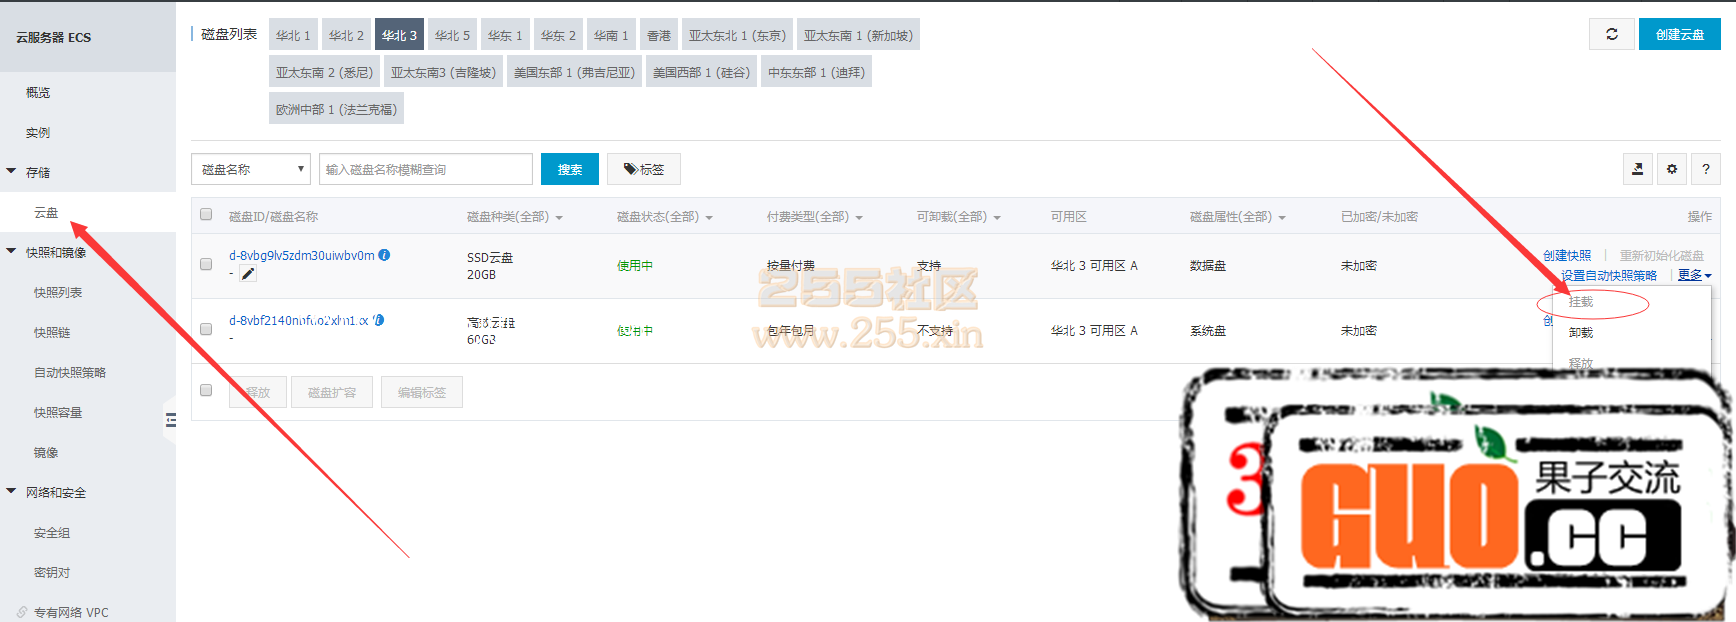Viewport: 1736px width, 622px height.
Task: Tick the checkbox for disk d-8vbg9lv5zdm30uiwbv0m
Action: click(206, 264)
